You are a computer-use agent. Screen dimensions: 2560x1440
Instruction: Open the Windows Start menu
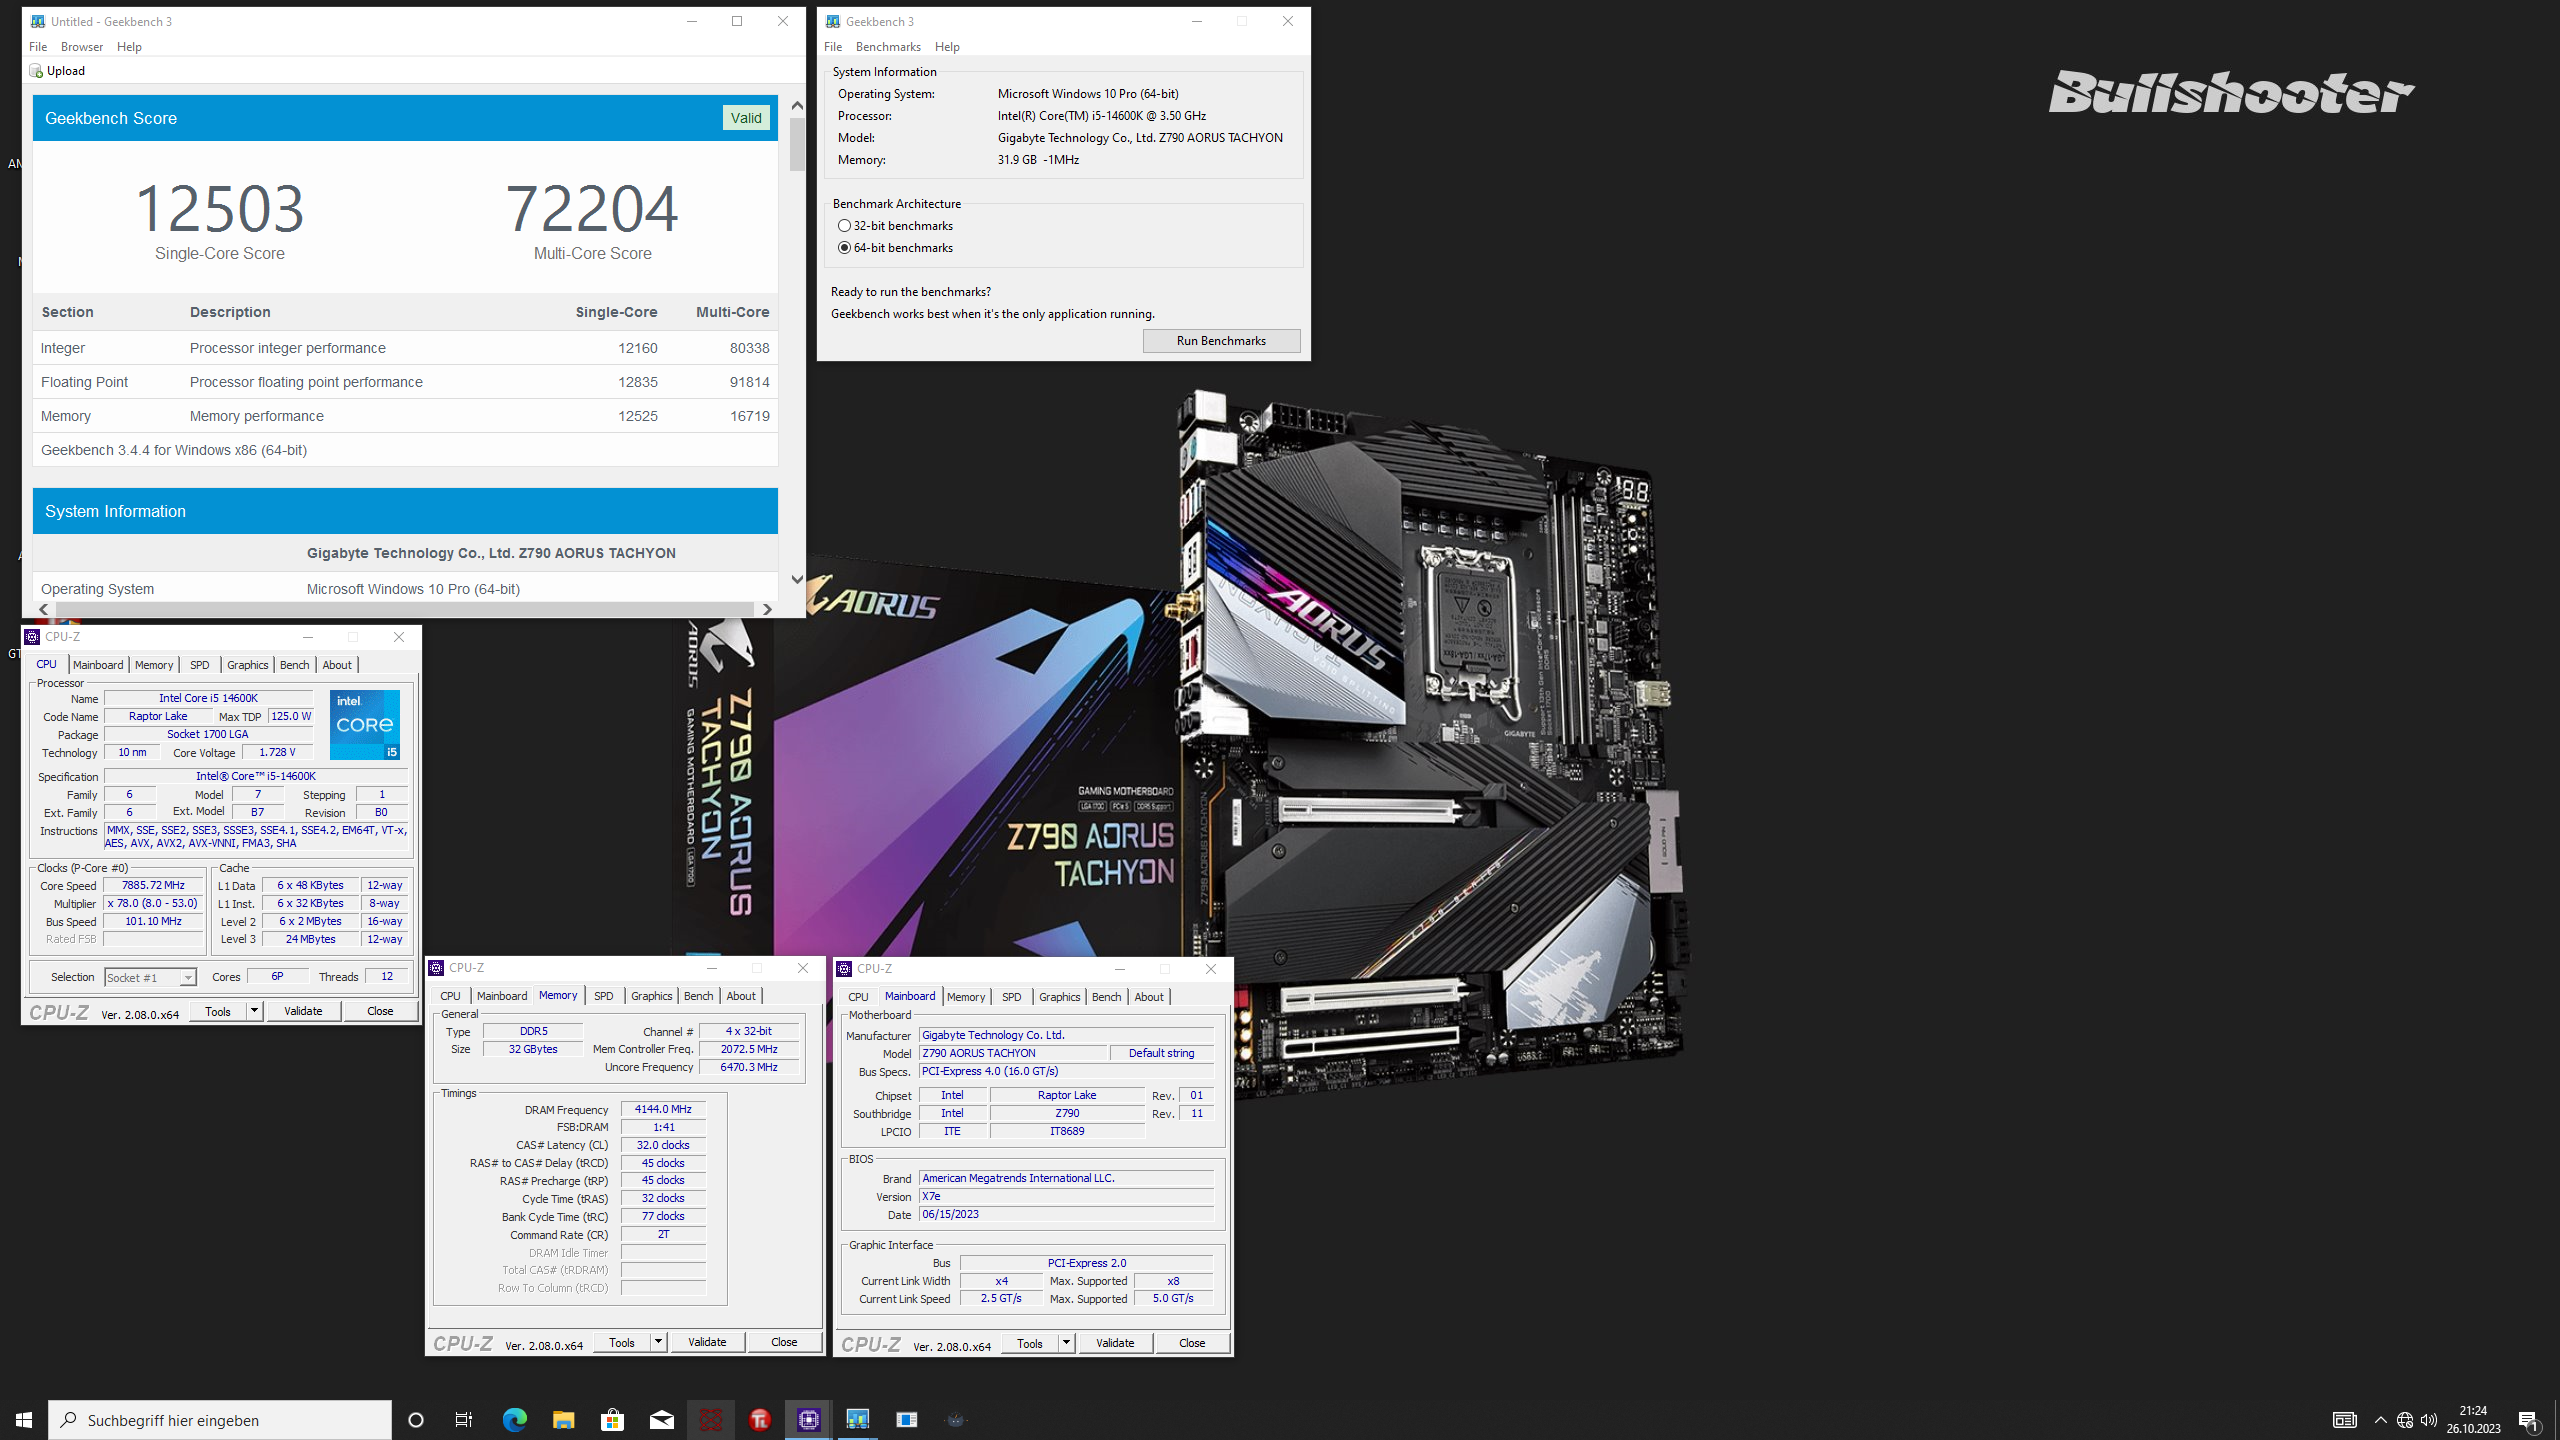pyautogui.click(x=24, y=1420)
